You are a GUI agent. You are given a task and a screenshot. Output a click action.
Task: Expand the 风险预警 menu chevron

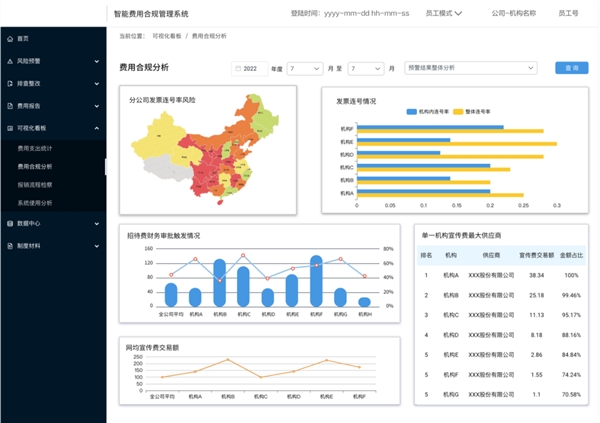point(96,62)
